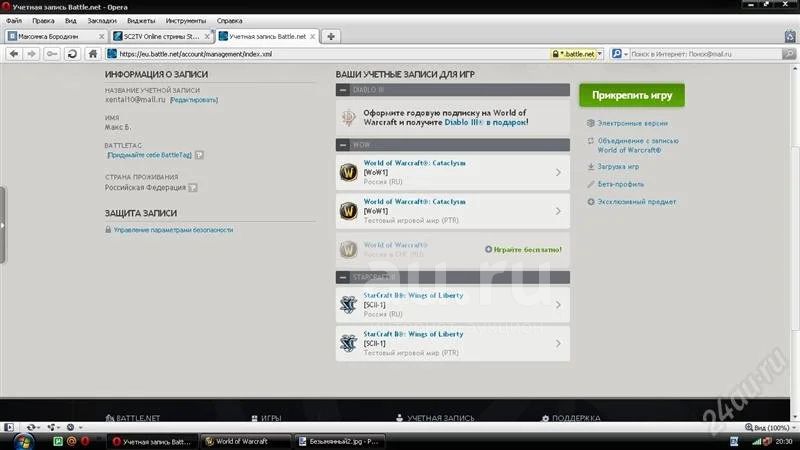Open World of Warcraft taskbar button
Image resolution: width=800 pixels, height=450 pixels.
click(x=245, y=441)
